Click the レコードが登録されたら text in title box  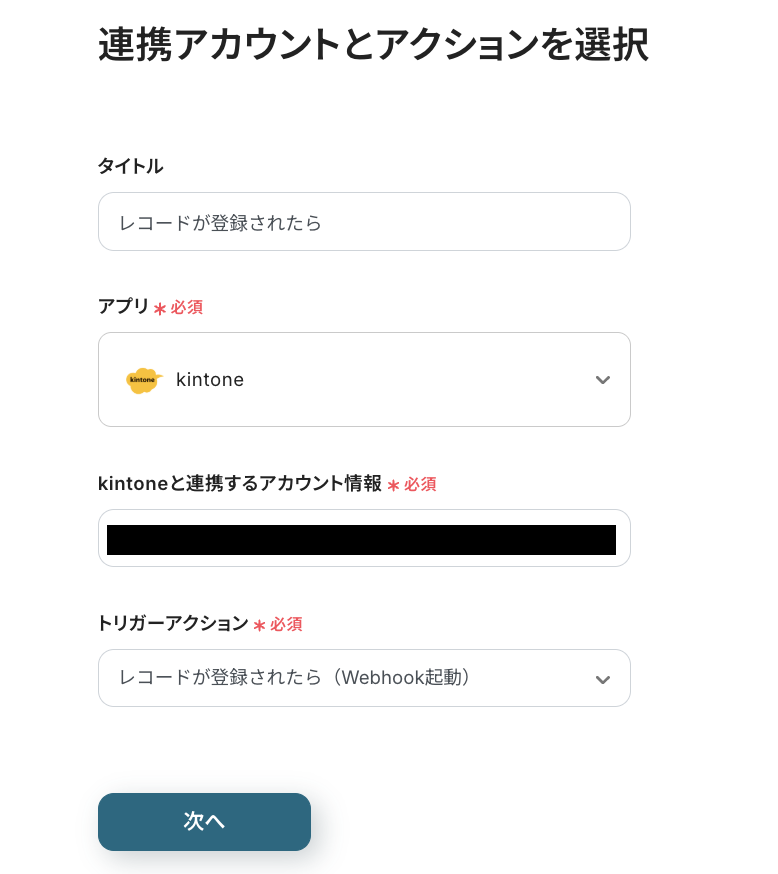(x=220, y=222)
